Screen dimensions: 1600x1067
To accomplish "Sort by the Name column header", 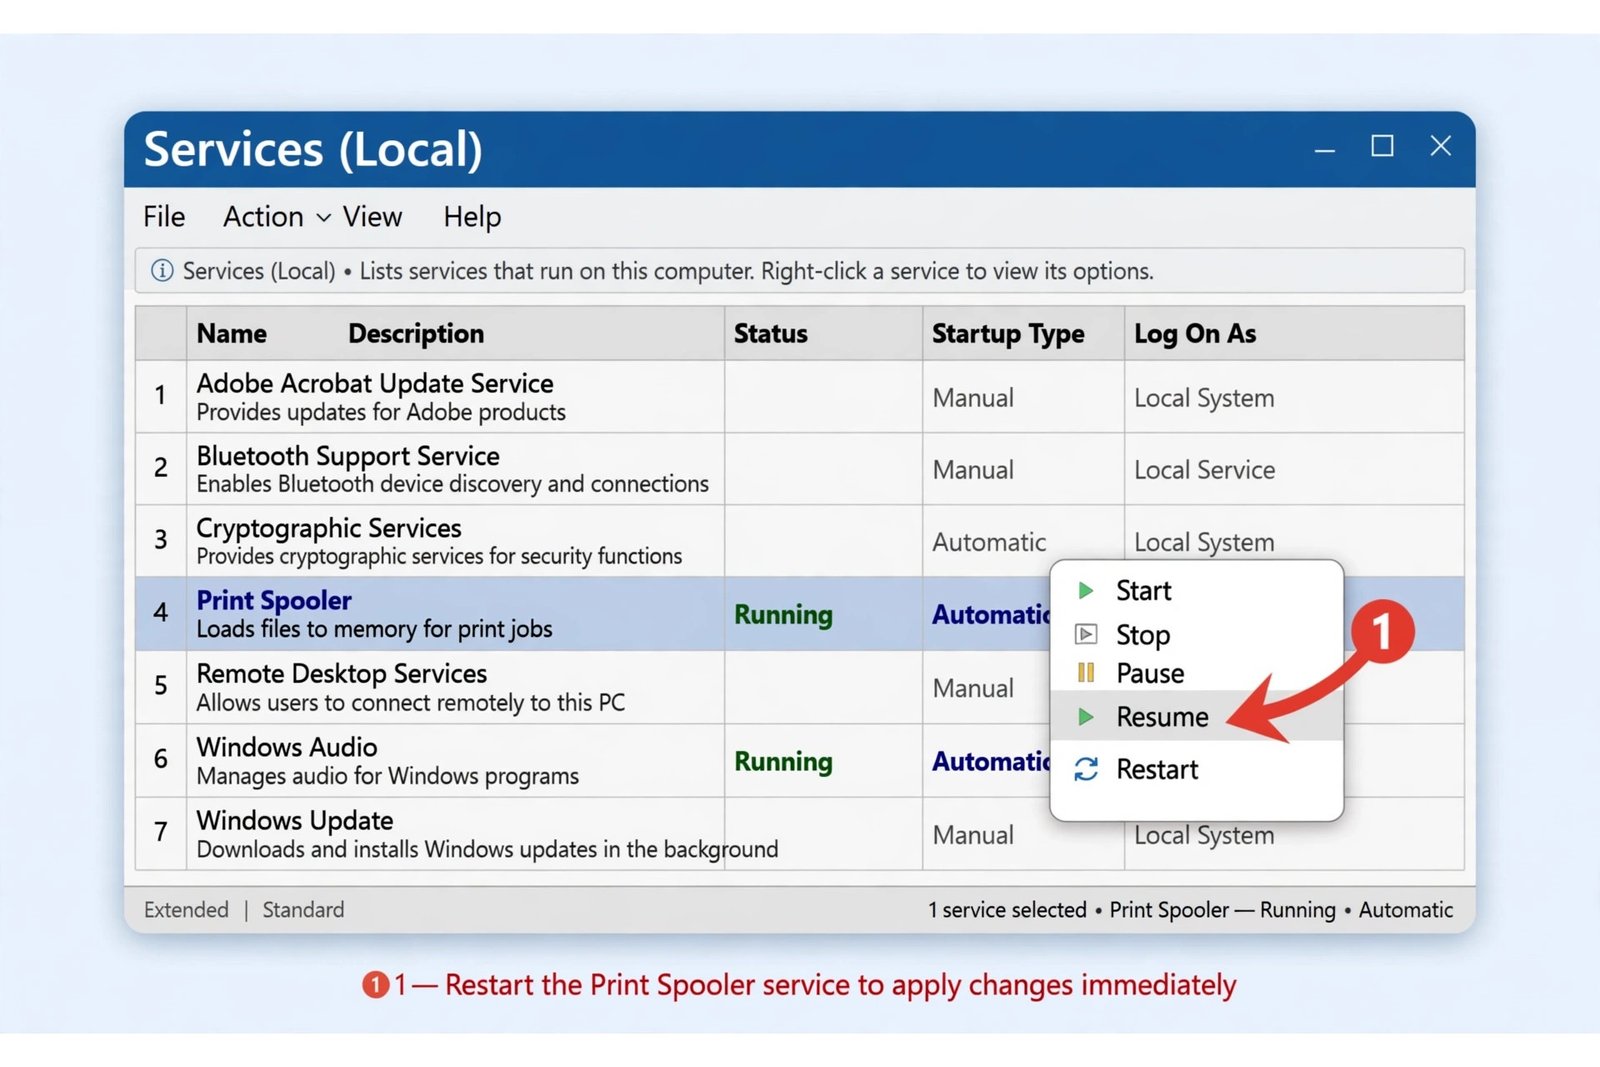I will point(231,333).
